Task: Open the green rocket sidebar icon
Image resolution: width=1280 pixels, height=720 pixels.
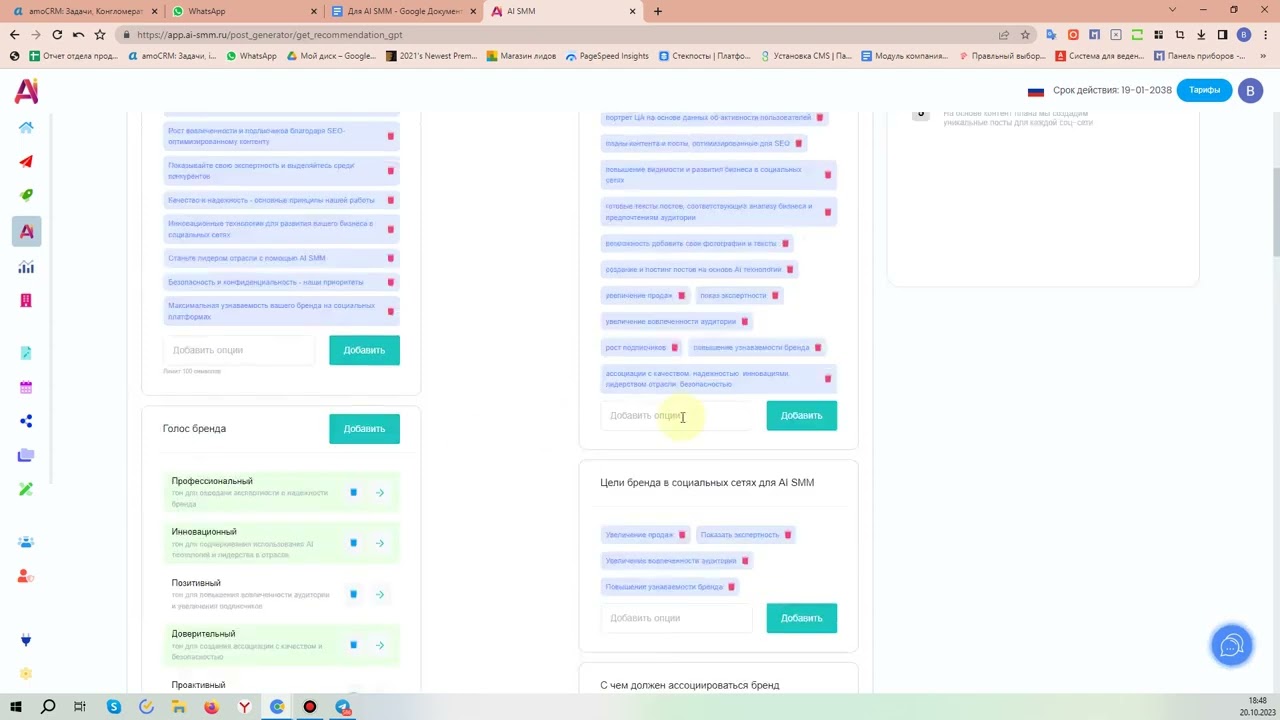Action: pyautogui.click(x=26, y=195)
